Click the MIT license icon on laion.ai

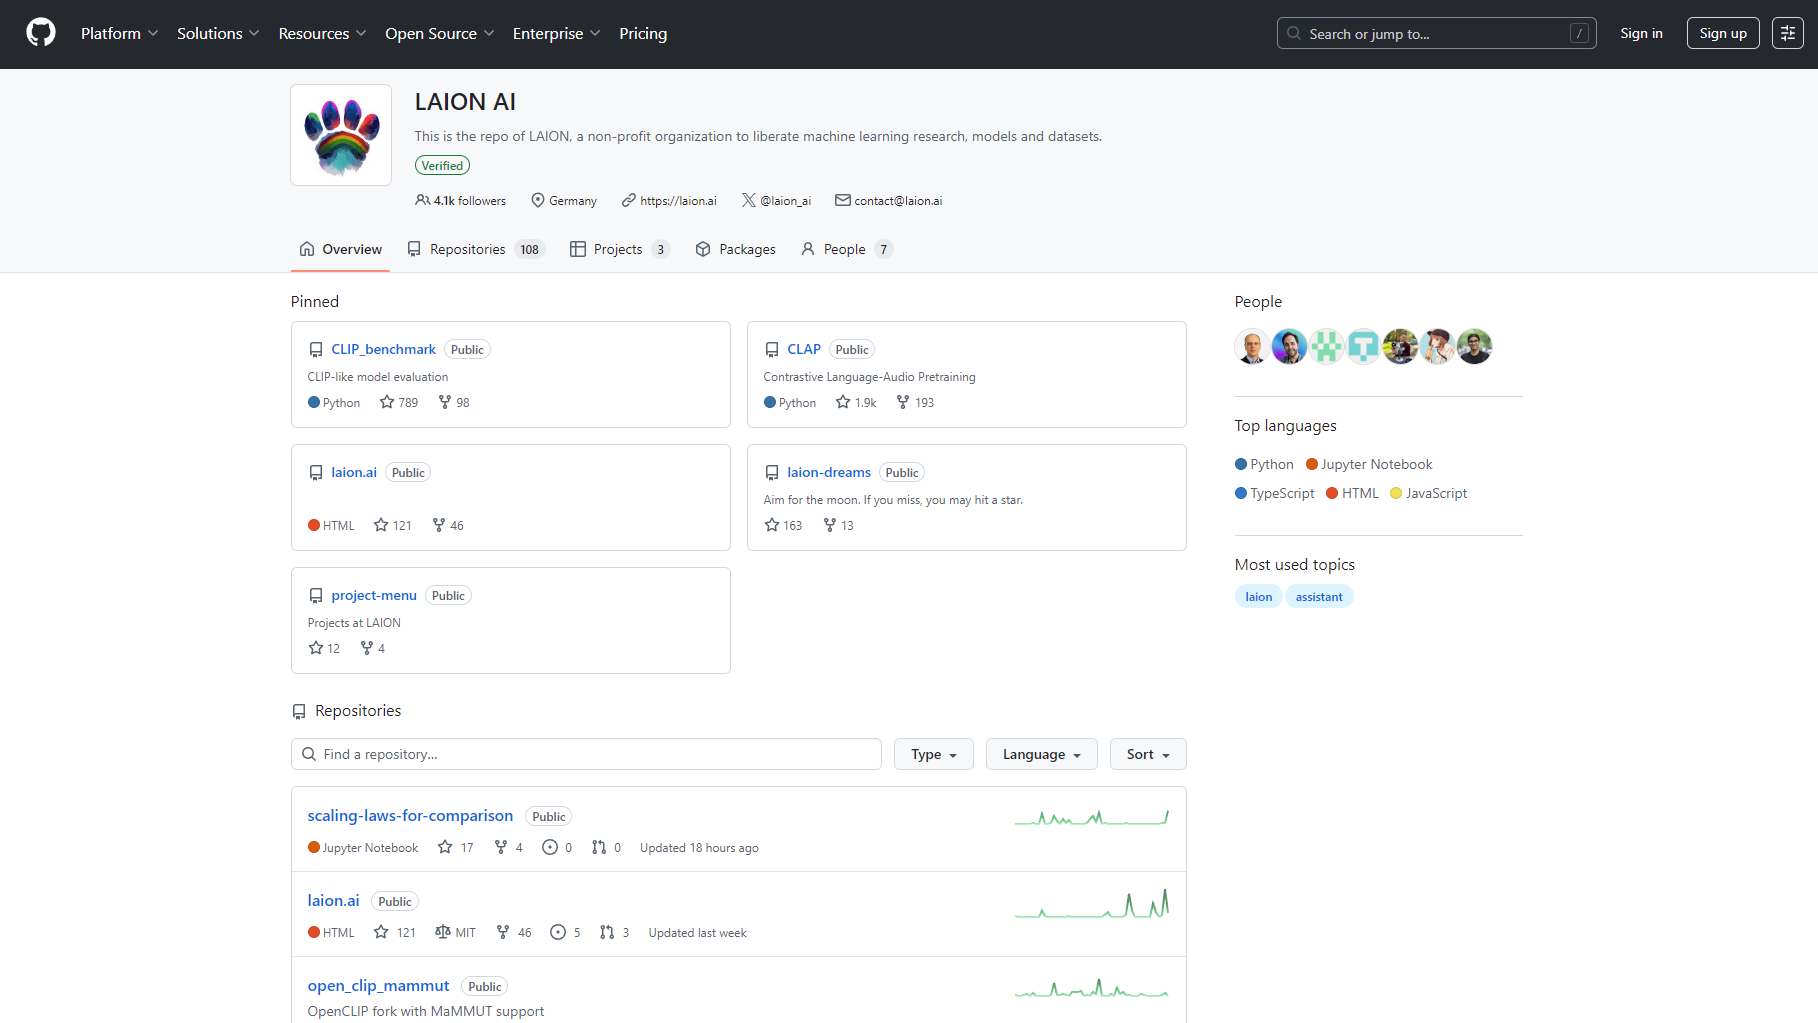pos(443,932)
